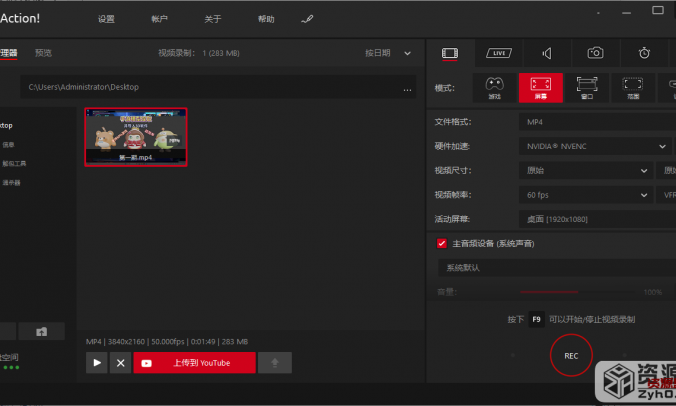Image resolution: width=676 pixels, height=406 pixels.
Task: Select the 第一期.mp4 video thumbnail
Action: point(136,137)
